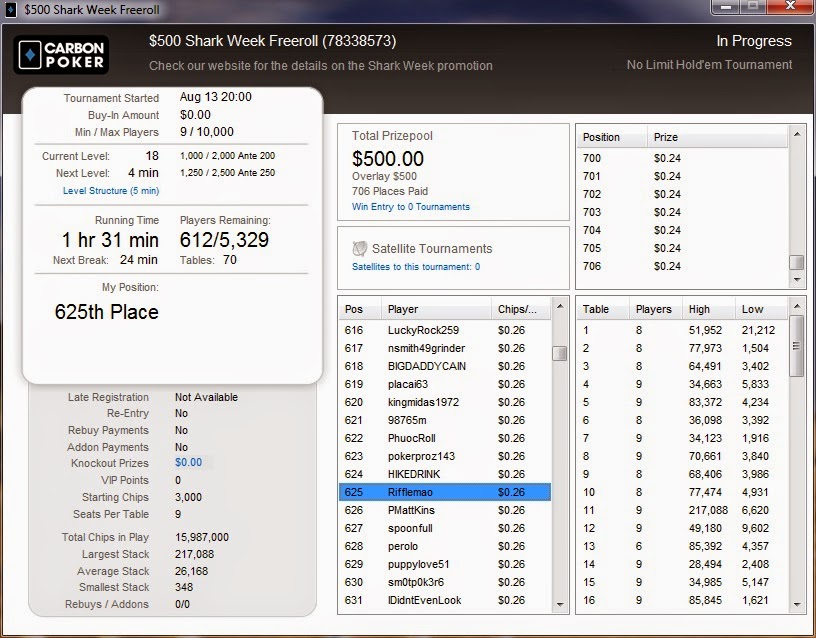Select player kingmidas1972 row

pos(445,402)
